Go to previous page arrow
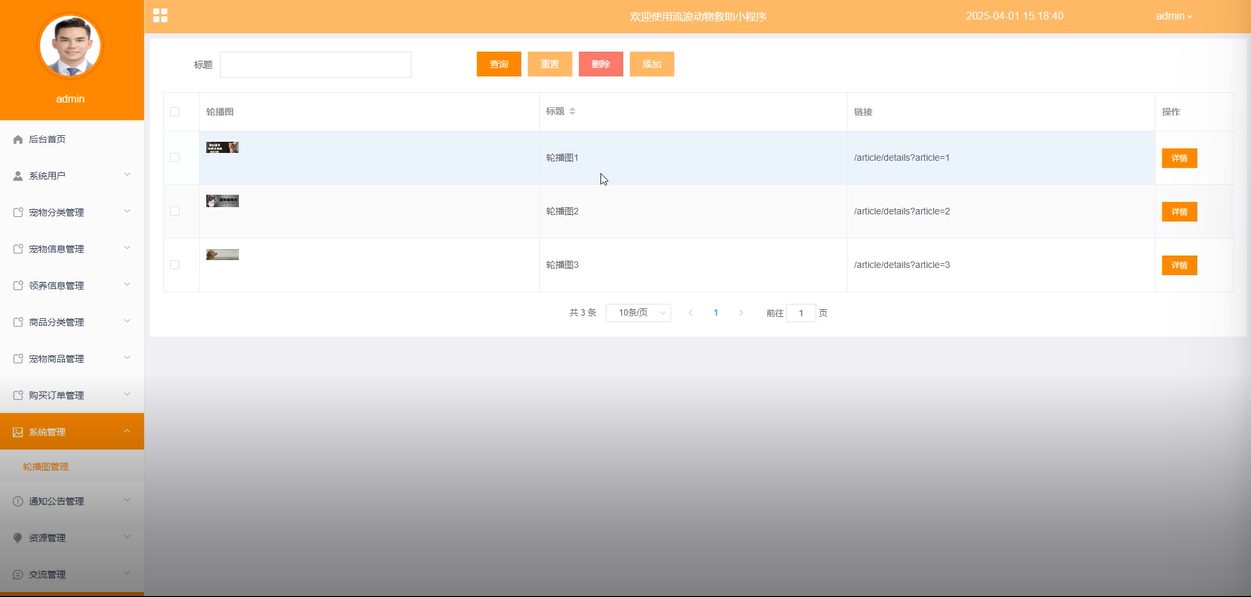The image size is (1251, 597). coord(690,313)
